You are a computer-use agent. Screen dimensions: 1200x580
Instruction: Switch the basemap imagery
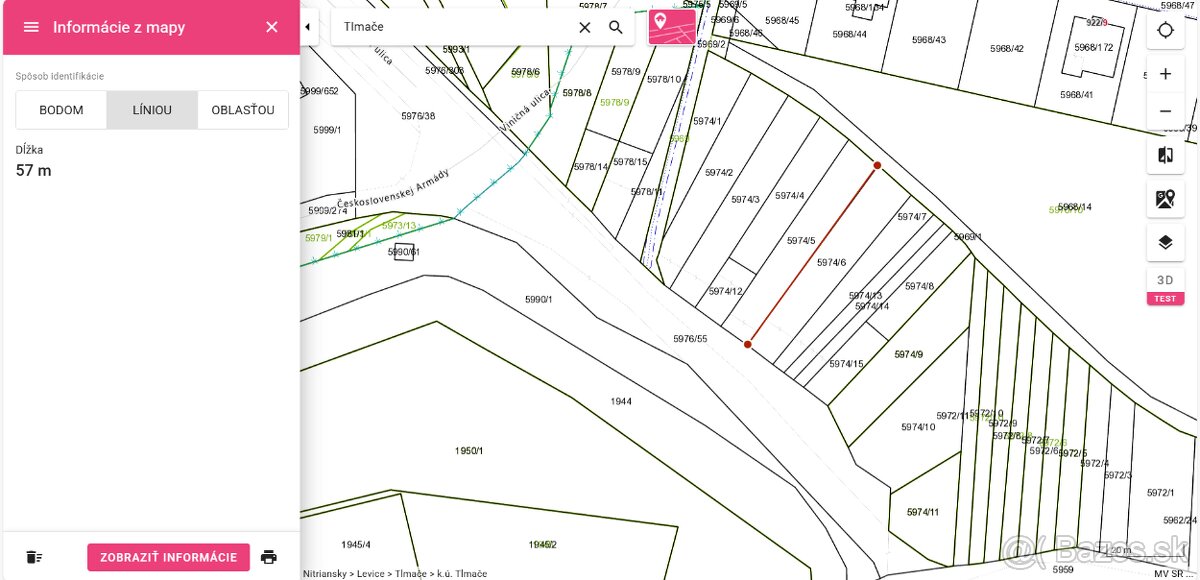[1165, 199]
